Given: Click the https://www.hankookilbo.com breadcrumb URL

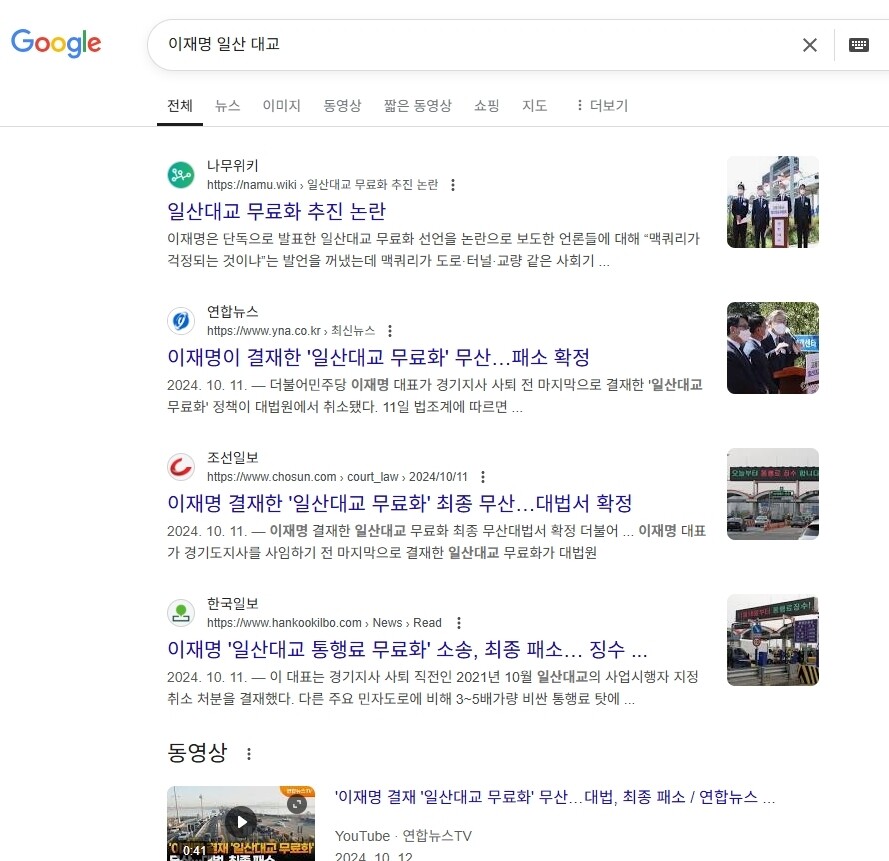Looking at the screenshot, I should coord(324,623).
